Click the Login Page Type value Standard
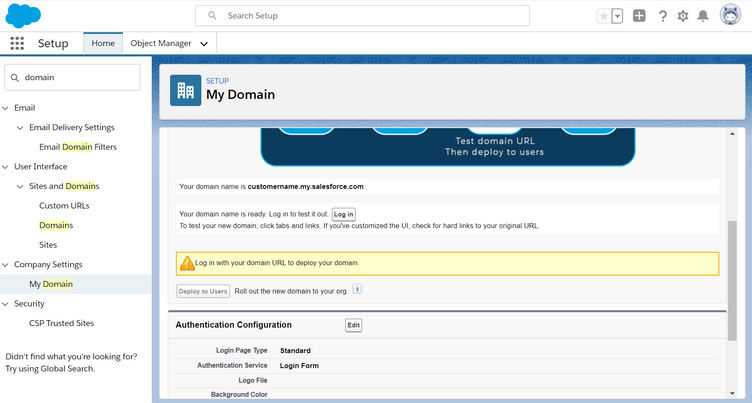 pos(295,351)
